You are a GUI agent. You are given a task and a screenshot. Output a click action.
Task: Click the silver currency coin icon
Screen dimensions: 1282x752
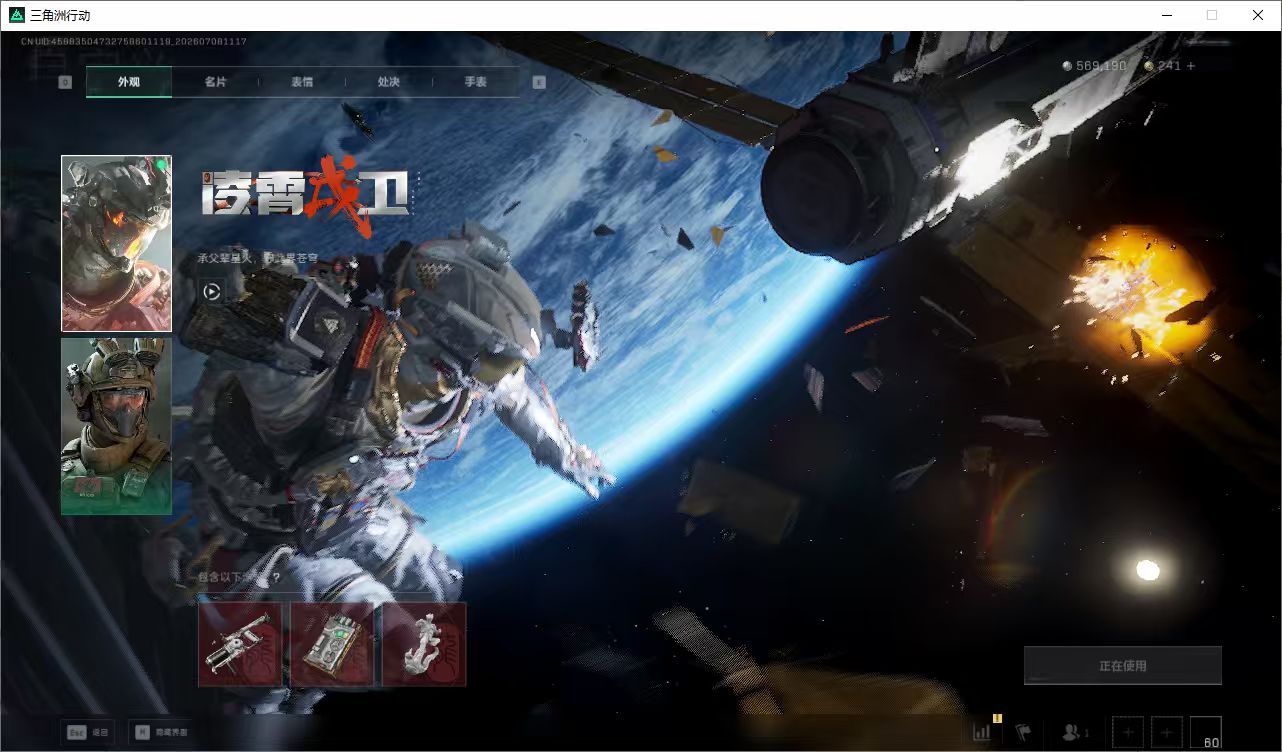(x=1067, y=66)
